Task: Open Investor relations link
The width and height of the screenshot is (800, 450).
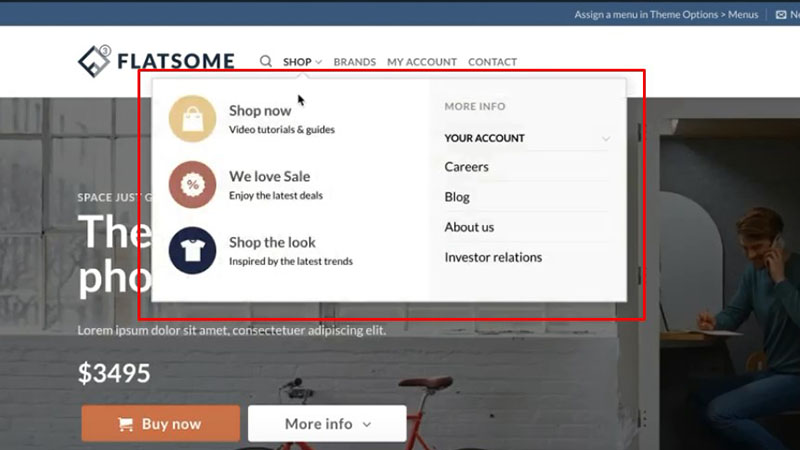Action: coord(493,257)
